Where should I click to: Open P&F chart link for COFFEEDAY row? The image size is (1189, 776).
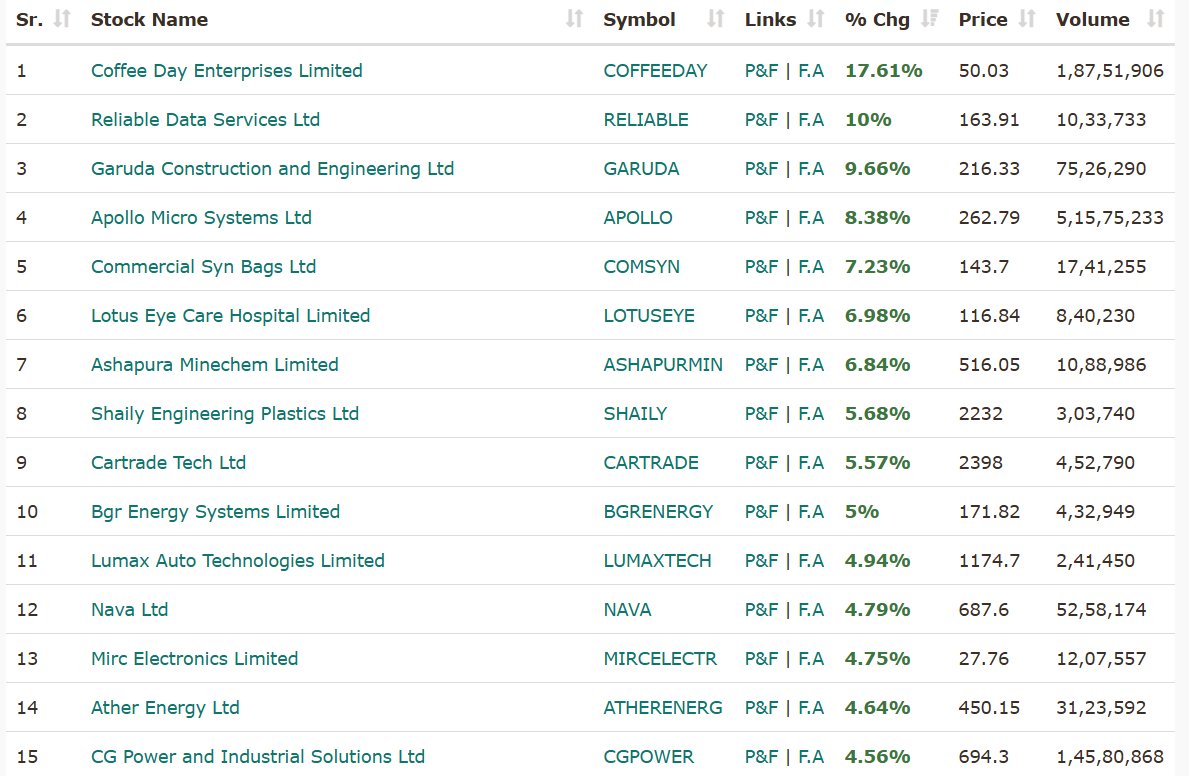click(x=761, y=71)
